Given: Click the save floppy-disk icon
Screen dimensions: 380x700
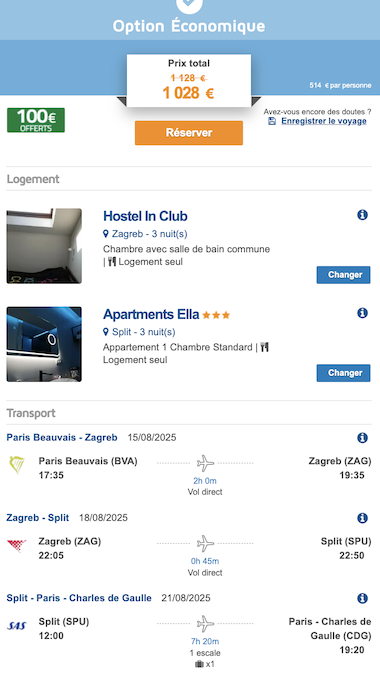Looking at the screenshot, I should pyautogui.click(x=272, y=121).
